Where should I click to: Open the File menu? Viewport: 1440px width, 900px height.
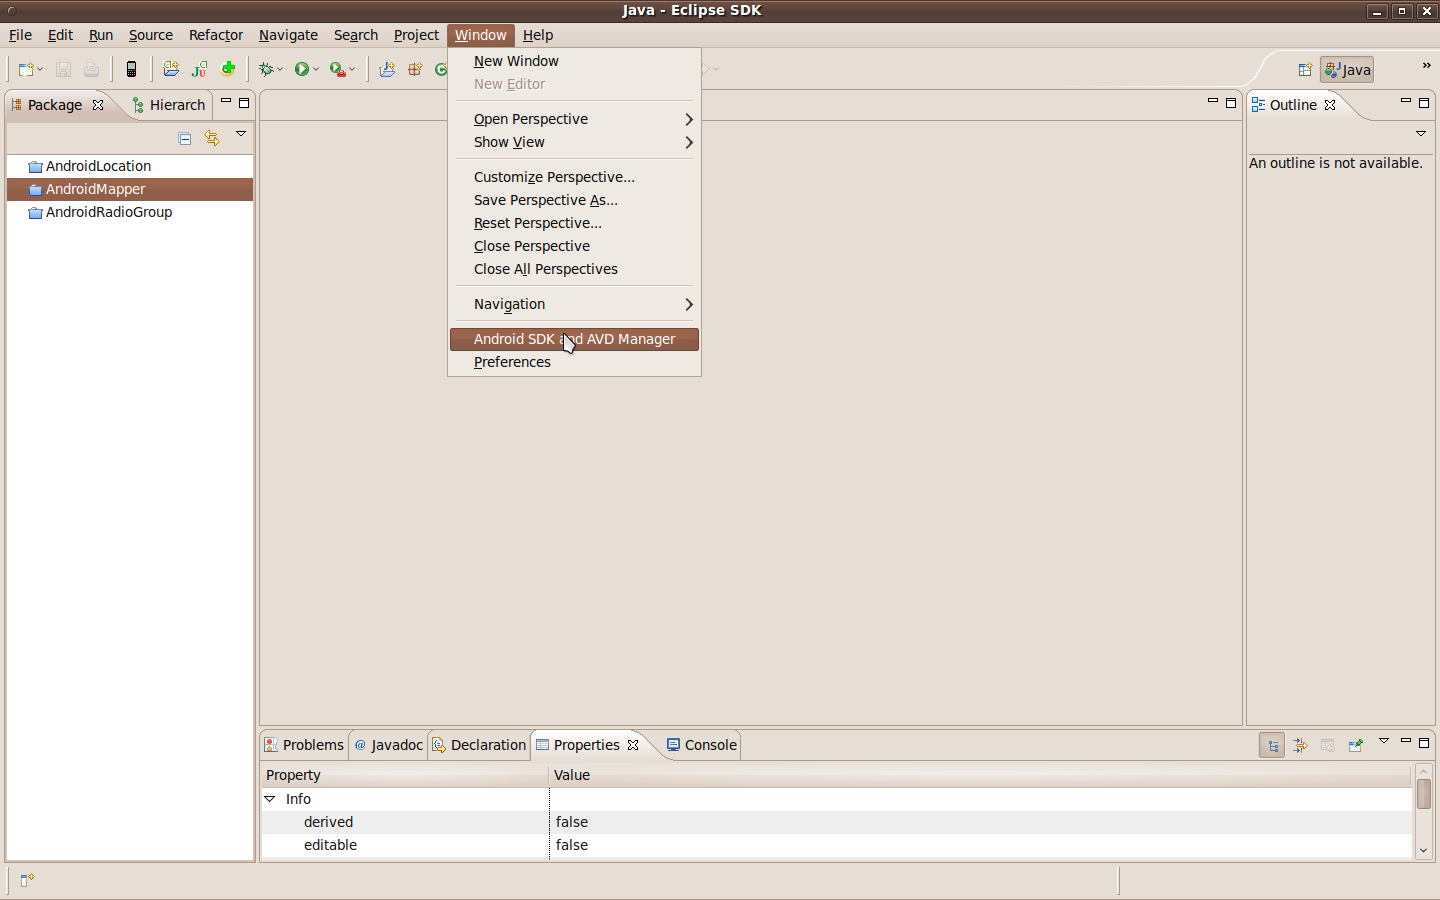point(20,35)
